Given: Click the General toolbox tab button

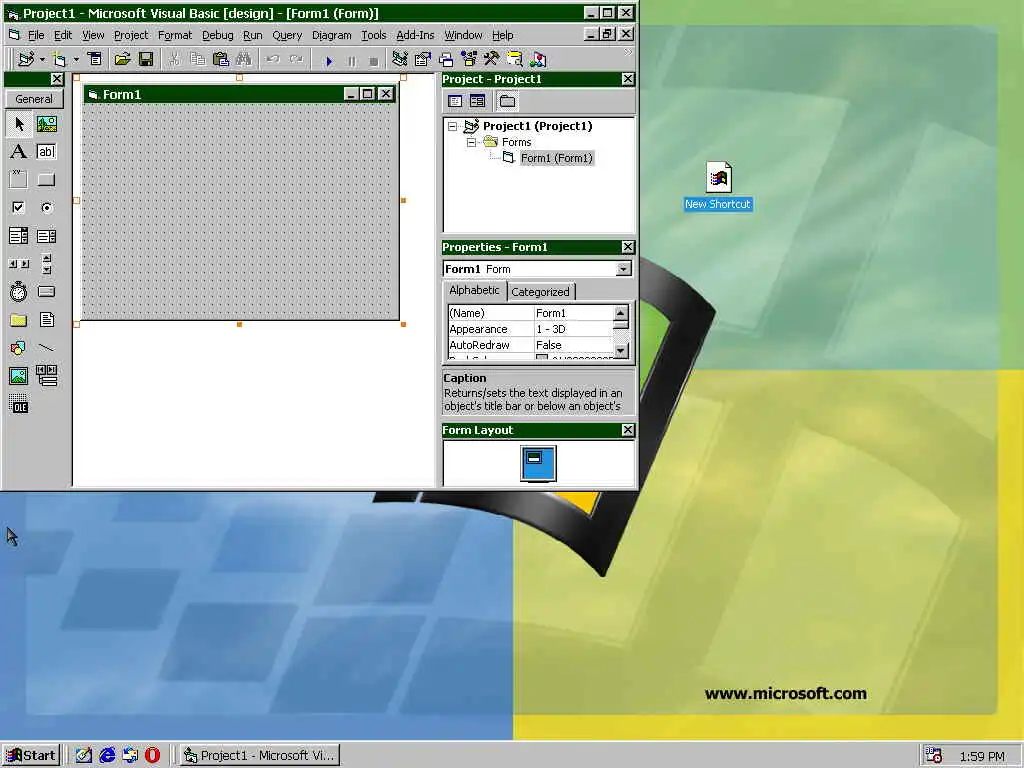Looking at the screenshot, I should pos(34,99).
